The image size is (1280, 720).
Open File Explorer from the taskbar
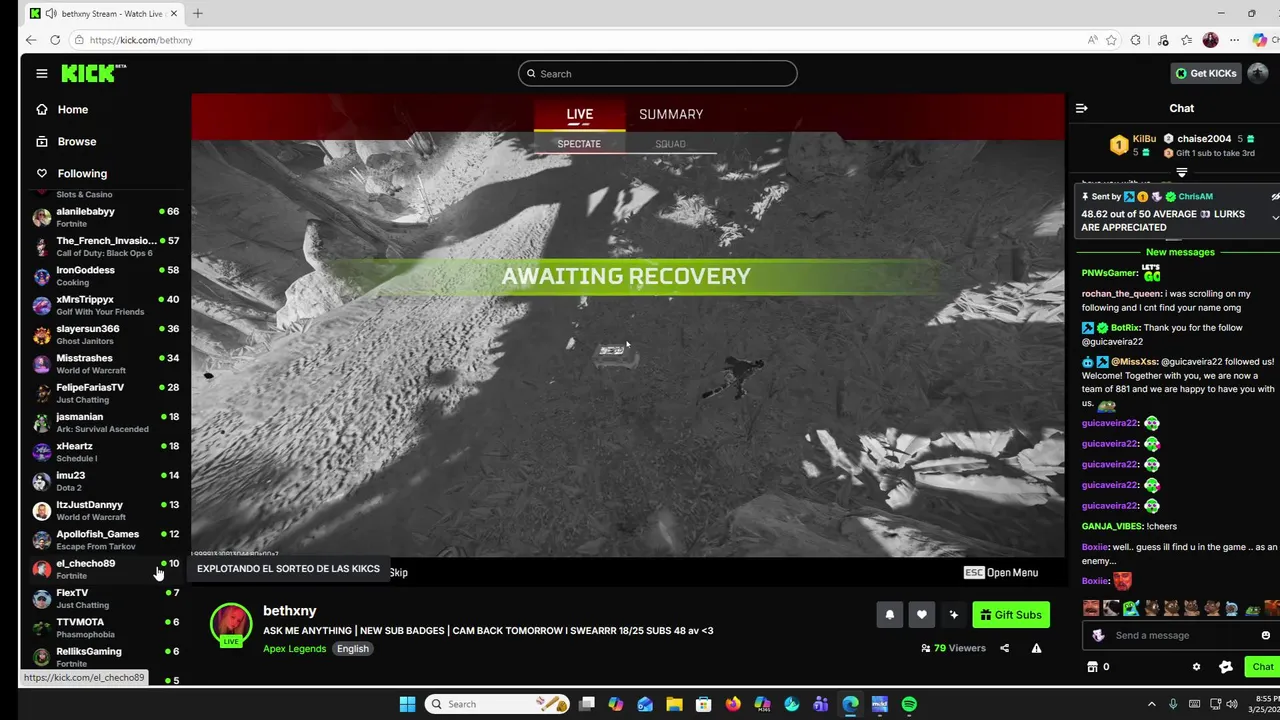(674, 704)
